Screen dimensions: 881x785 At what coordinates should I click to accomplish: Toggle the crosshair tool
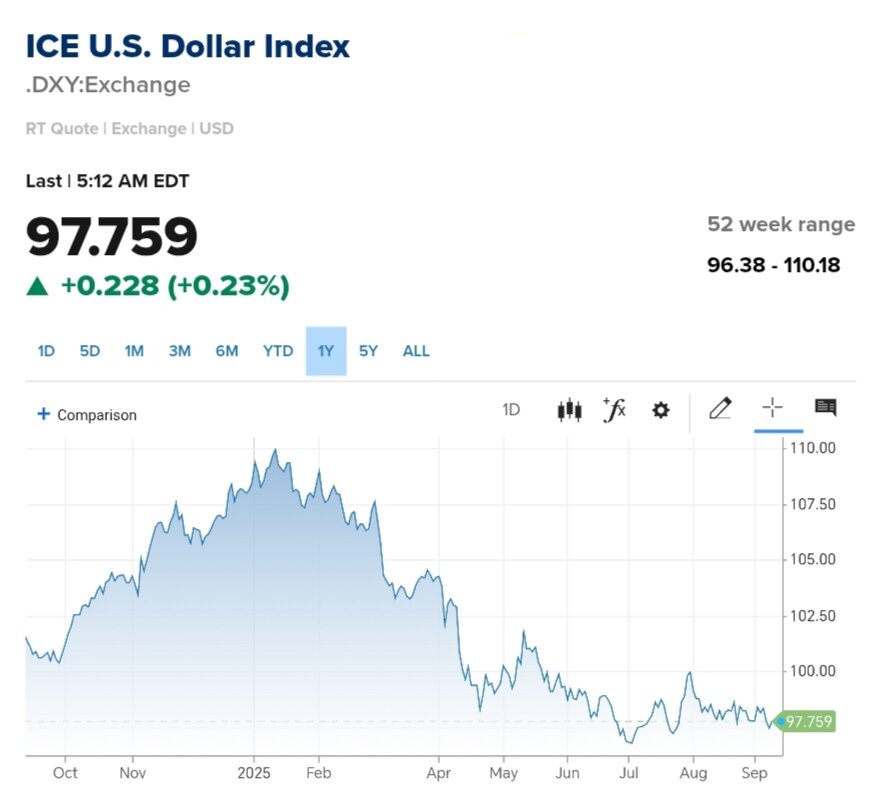click(x=772, y=408)
